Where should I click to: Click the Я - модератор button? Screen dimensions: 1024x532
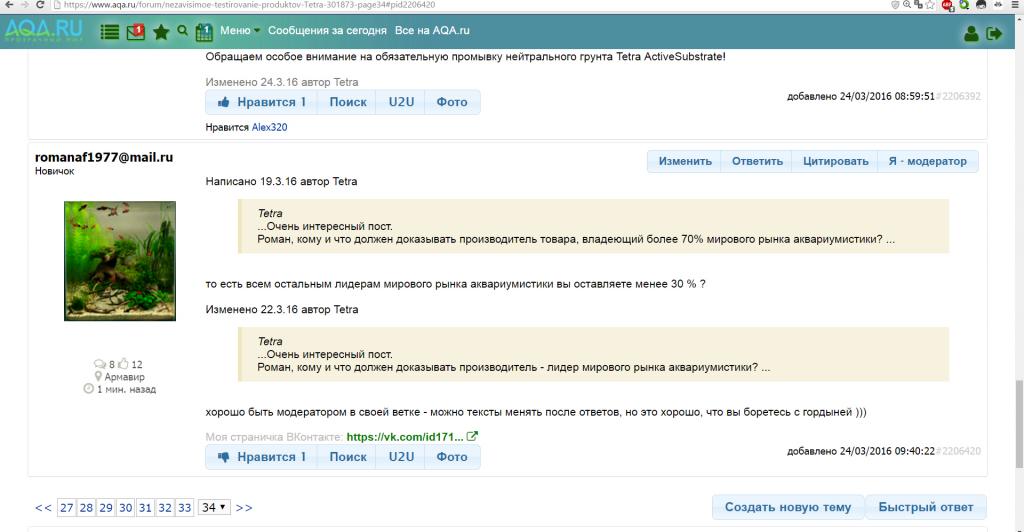pos(927,161)
